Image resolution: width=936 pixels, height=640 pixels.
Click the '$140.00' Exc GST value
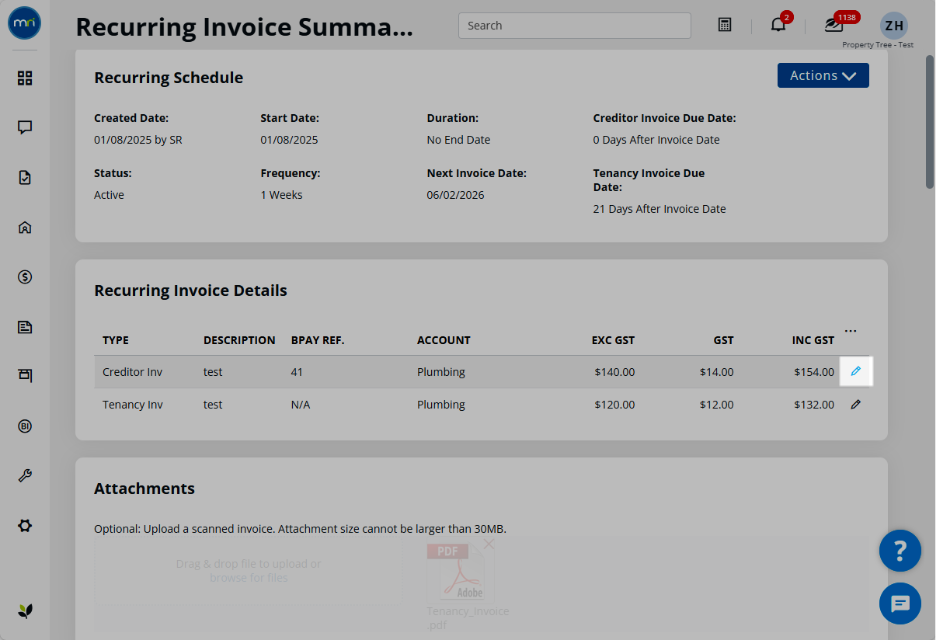tap(614, 372)
